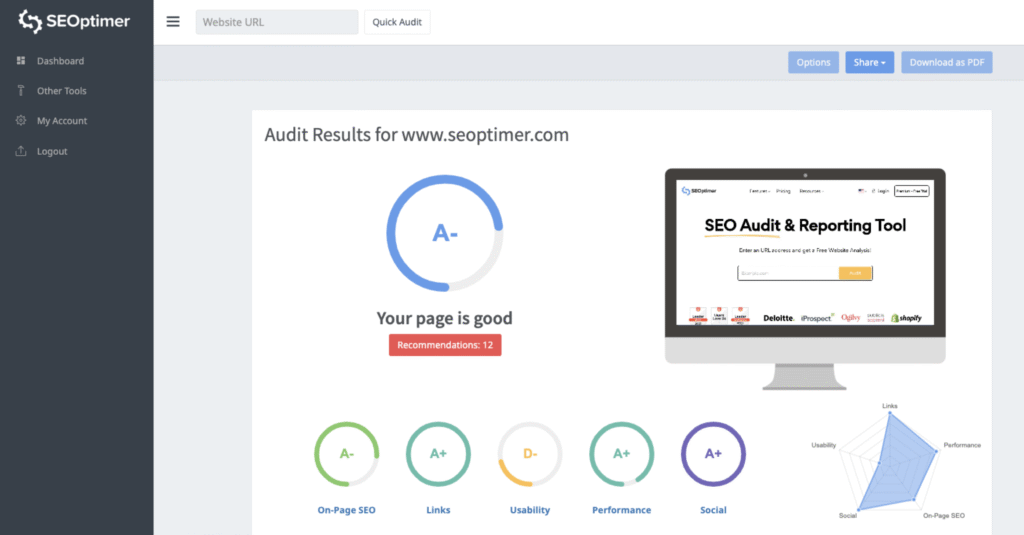Open the Share dropdown

coord(869,62)
